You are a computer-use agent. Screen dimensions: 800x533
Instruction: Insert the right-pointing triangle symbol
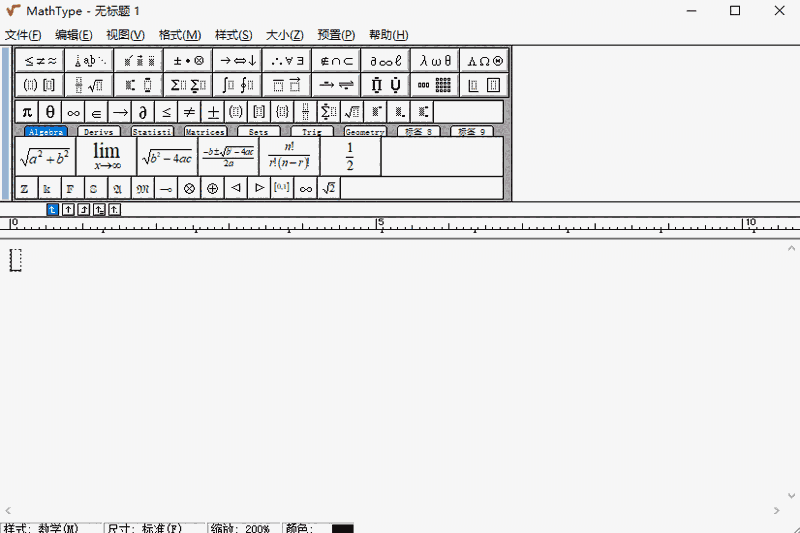point(259,189)
